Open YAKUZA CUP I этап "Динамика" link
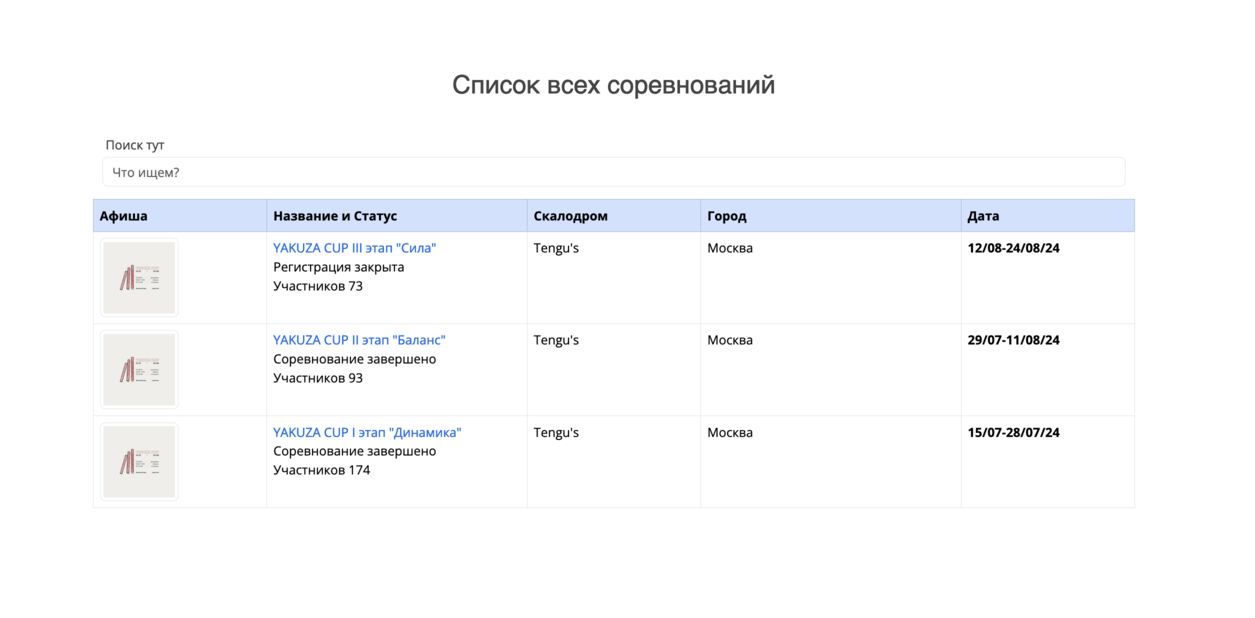This screenshot has width=1255, height=618. (367, 432)
